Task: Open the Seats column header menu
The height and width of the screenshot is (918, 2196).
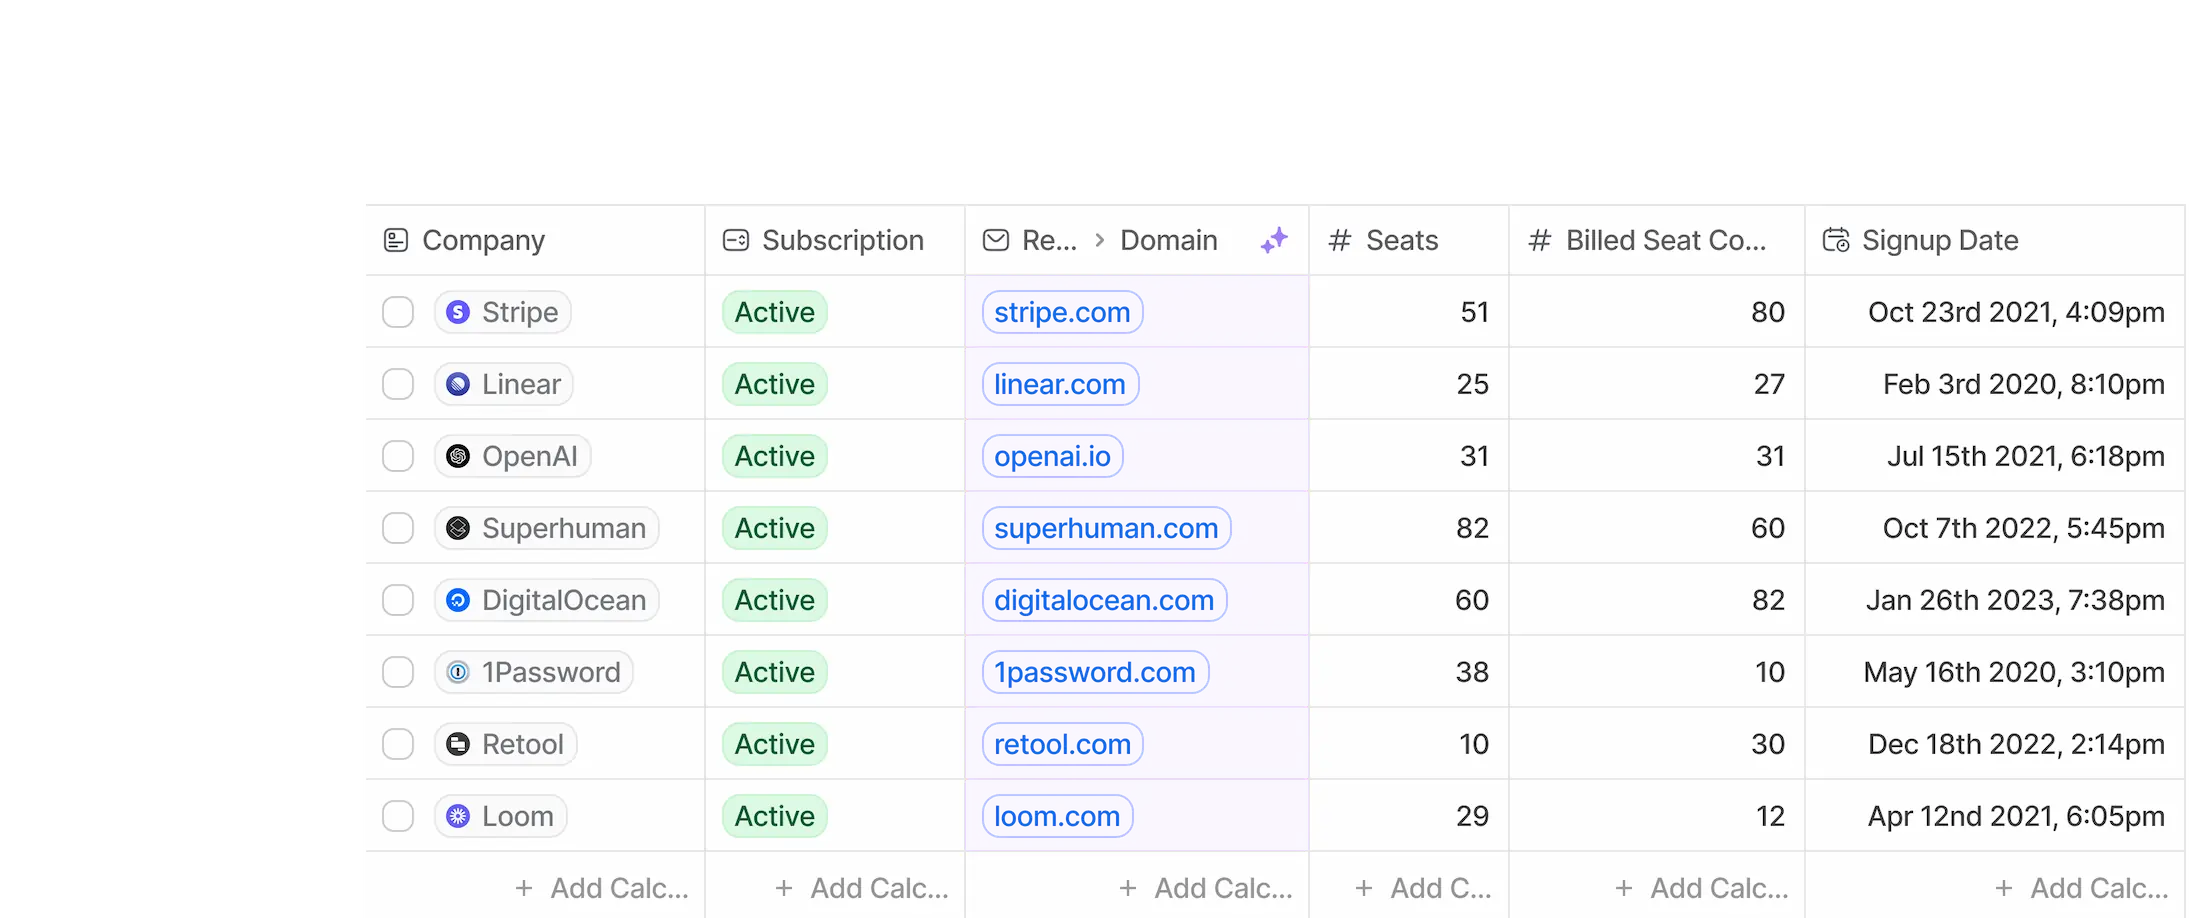Action: click(1401, 240)
